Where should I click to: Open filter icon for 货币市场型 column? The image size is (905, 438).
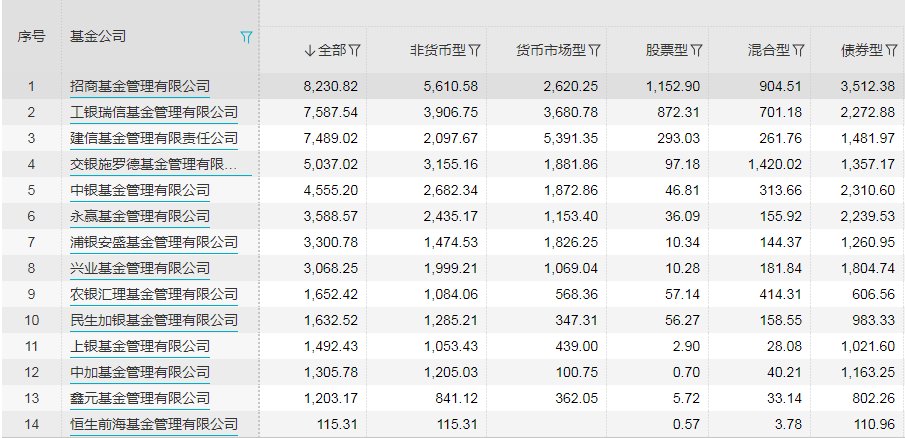point(594,51)
